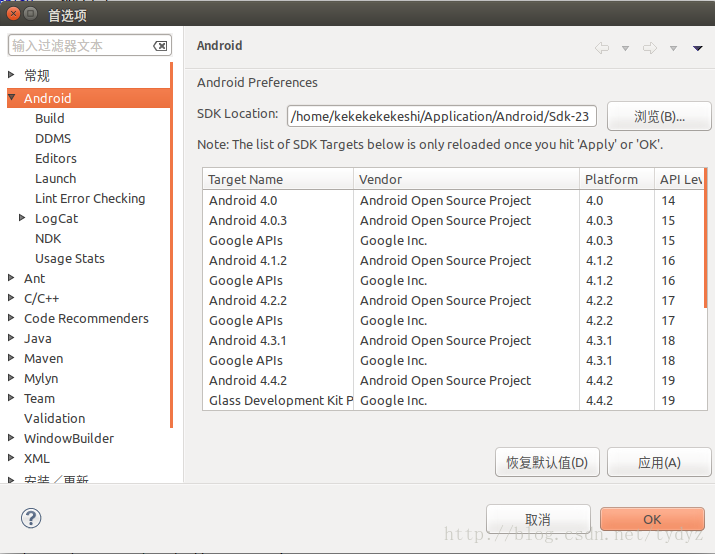Open the Editors preferences page

pos(56,159)
